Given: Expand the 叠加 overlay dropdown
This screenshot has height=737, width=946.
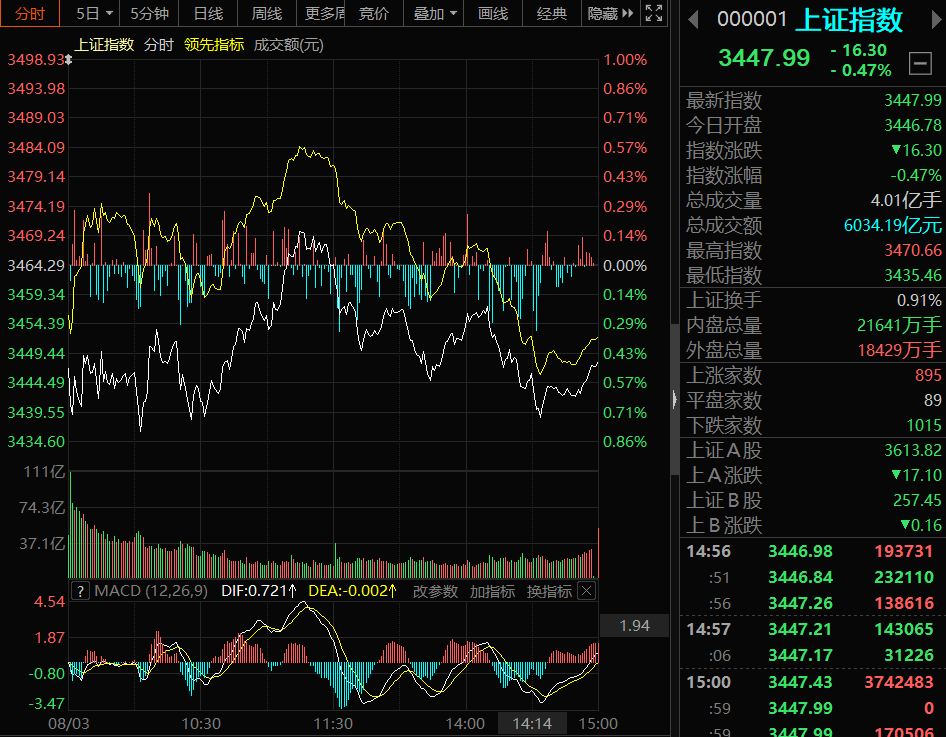Looking at the screenshot, I should tap(435, 13).
